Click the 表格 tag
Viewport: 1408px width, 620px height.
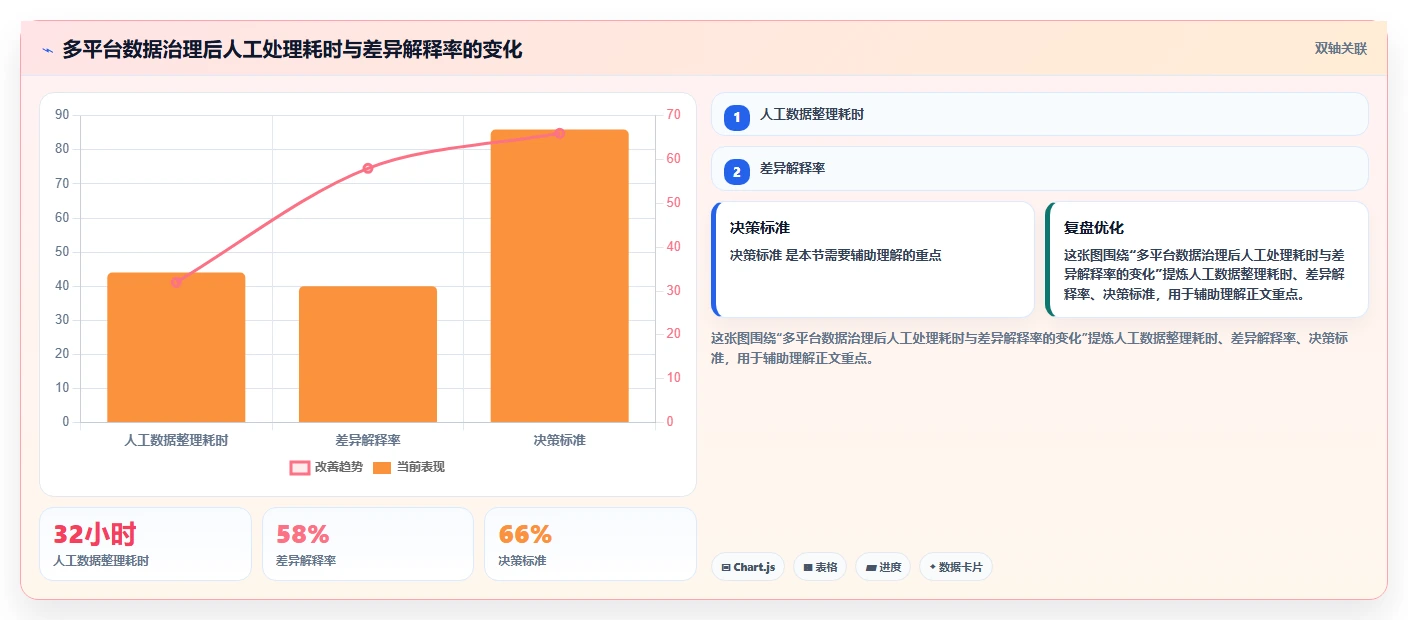coord(820,567)
